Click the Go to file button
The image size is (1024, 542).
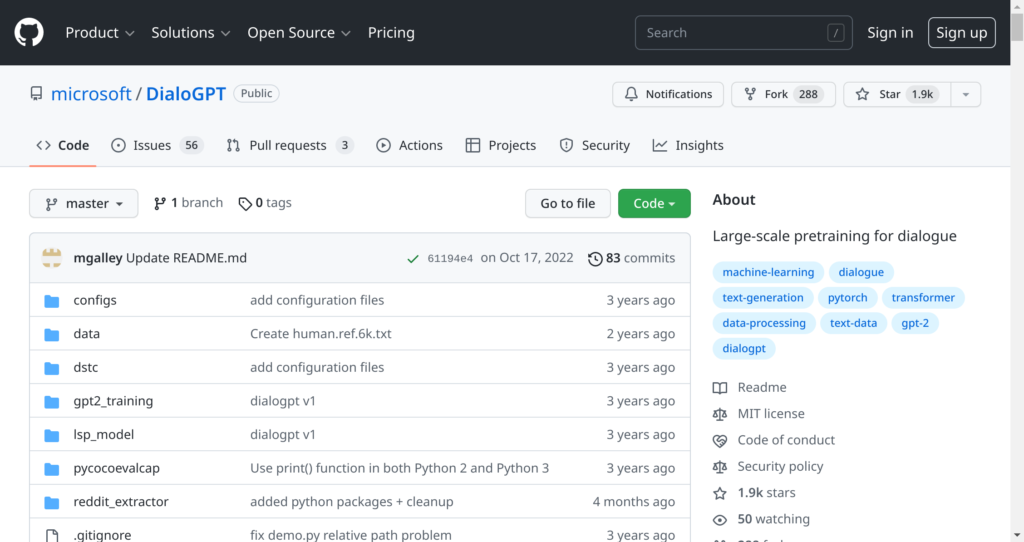click(568, 204)
